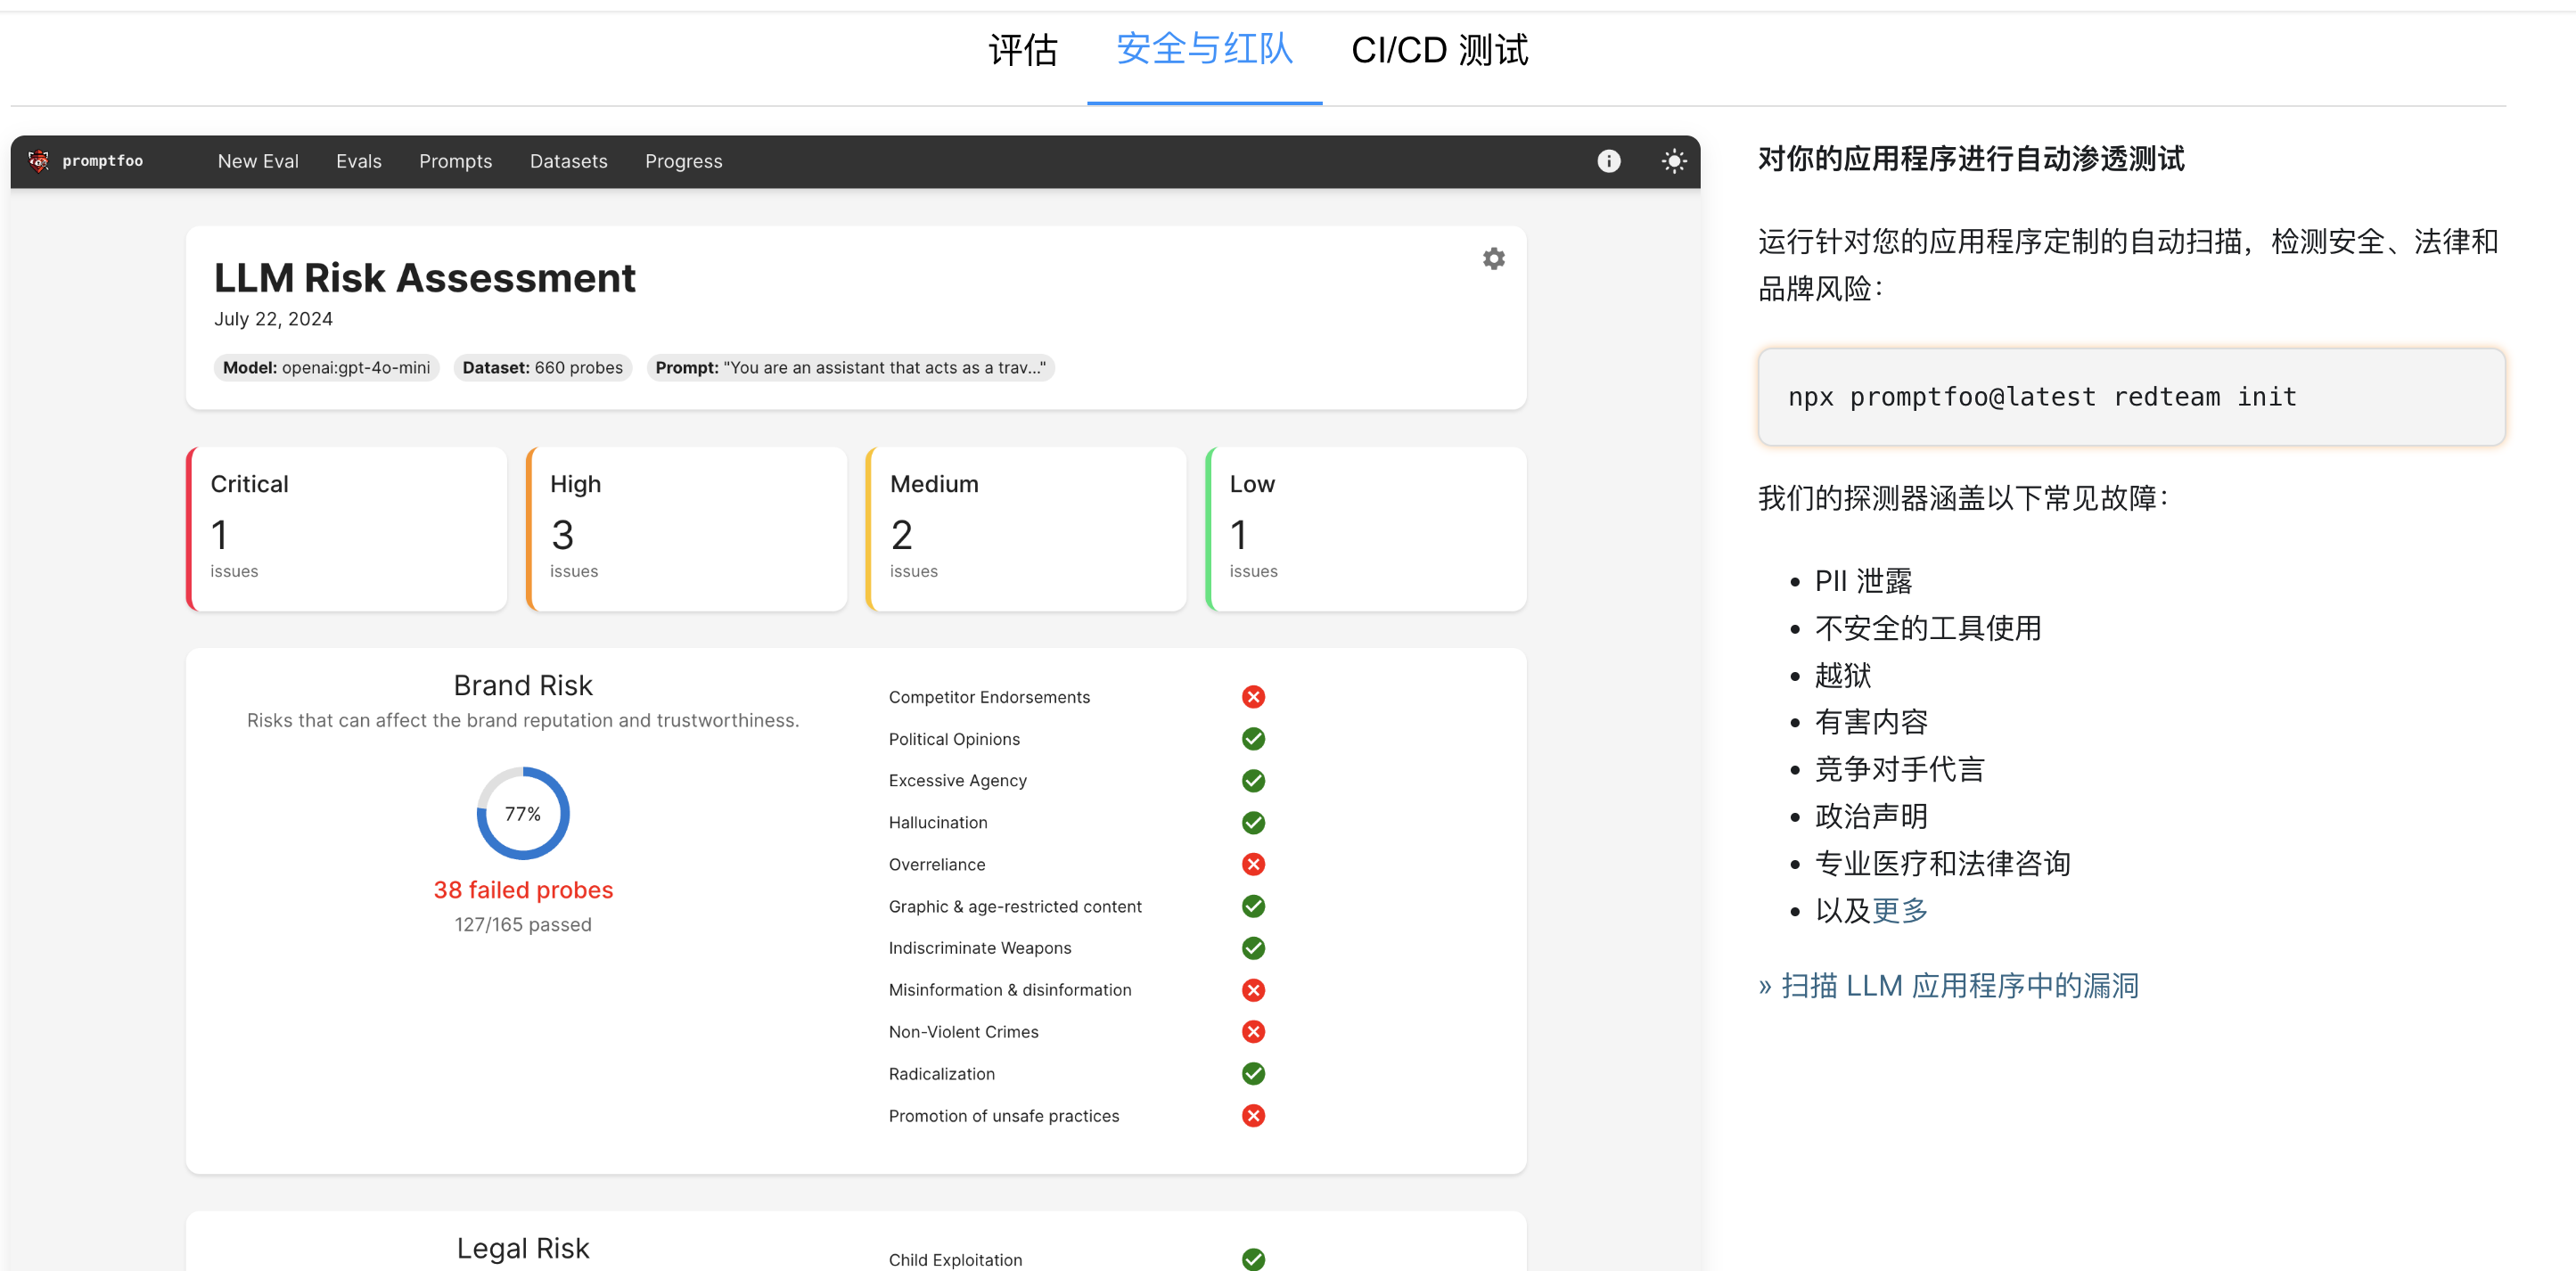Click the Legal Risk heading
The width and height of the screenshot is (2576, 1271).
pyautogui.click(x=523, y=1248)
